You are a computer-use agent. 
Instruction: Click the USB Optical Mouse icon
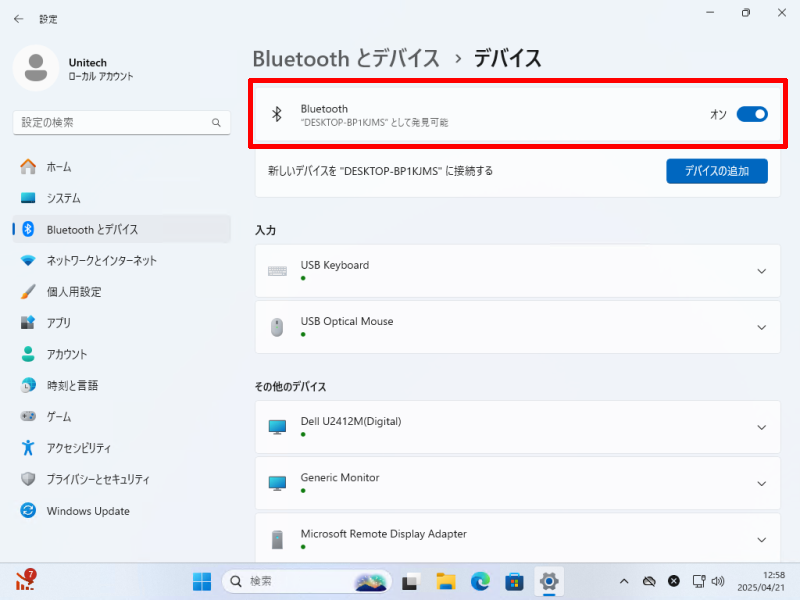point(277,327)
